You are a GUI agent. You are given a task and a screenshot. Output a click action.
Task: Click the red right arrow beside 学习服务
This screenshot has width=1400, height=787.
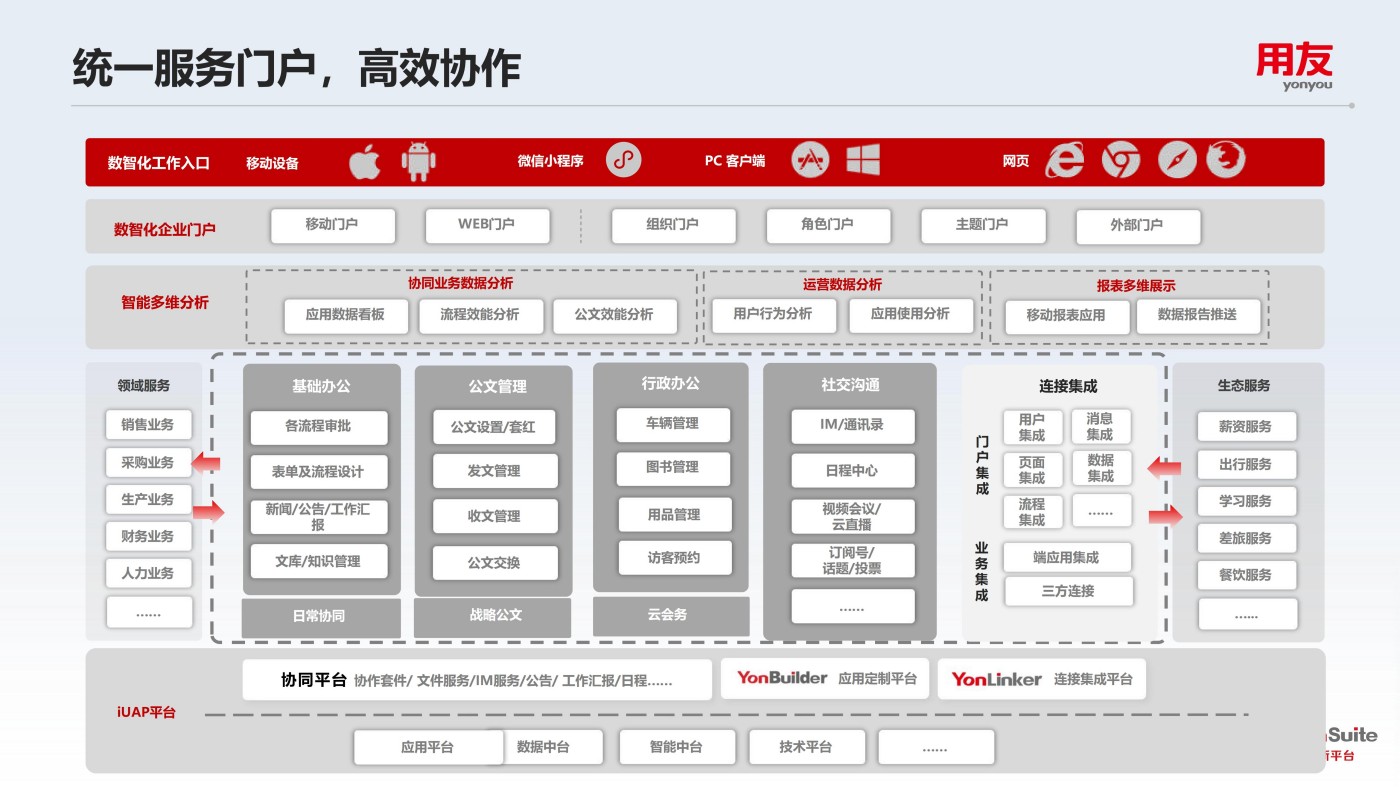tap(1165, 516)
